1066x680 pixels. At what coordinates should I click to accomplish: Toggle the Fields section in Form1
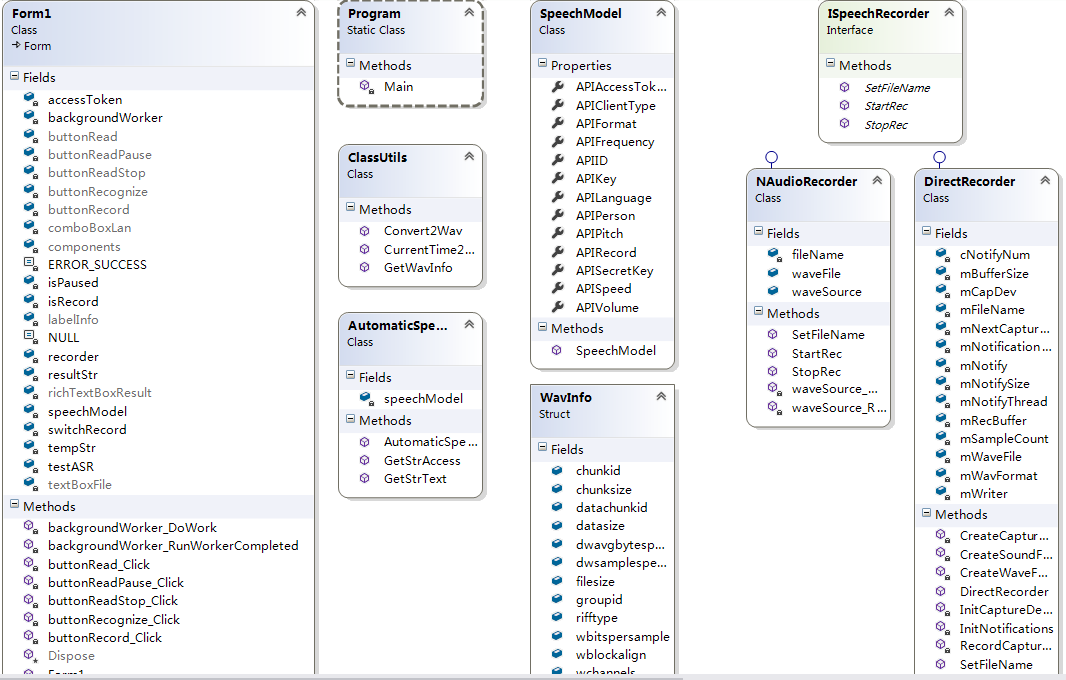(15, 77)
